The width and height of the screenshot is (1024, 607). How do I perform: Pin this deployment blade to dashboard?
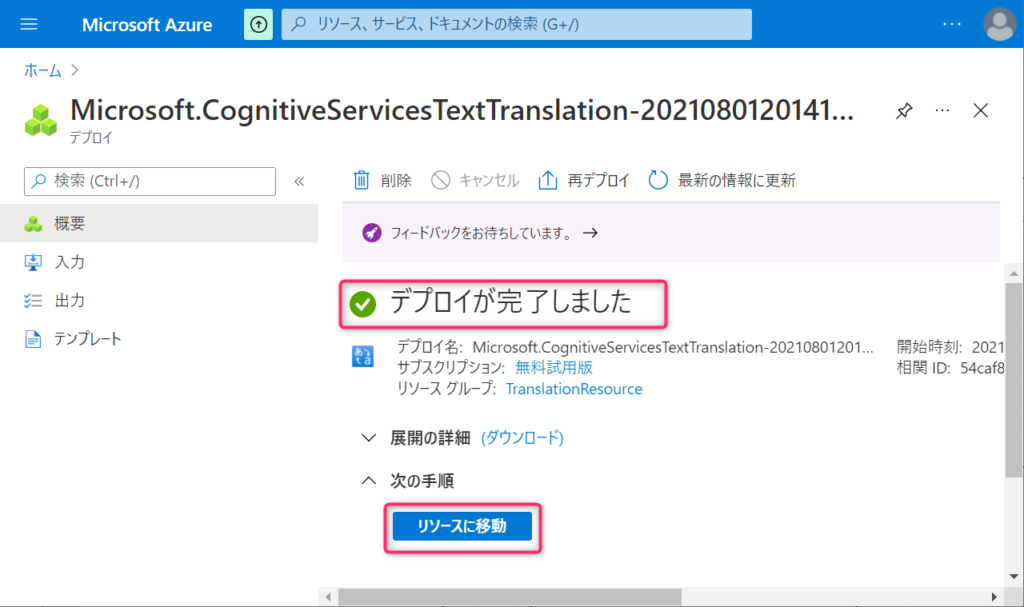coord(904,110)
